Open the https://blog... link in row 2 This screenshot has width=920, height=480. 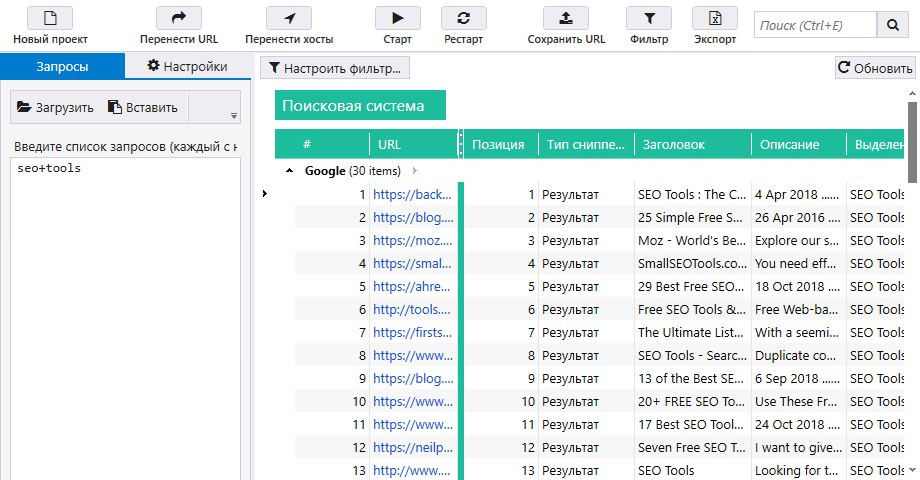pos(413,217)
